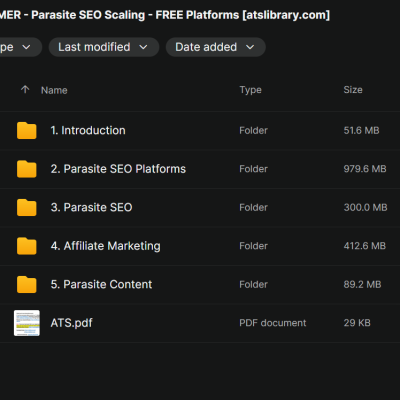Image resolution: width=400 pixels, height=400 pixels.
Task: Click the '979.6 MB' size value
Action: point(365,169)
